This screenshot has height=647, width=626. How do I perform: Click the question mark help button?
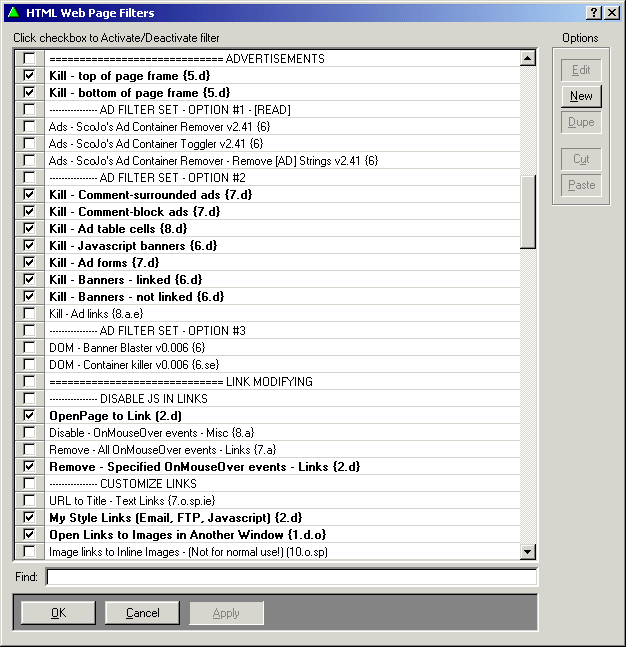tap(594, 12)
